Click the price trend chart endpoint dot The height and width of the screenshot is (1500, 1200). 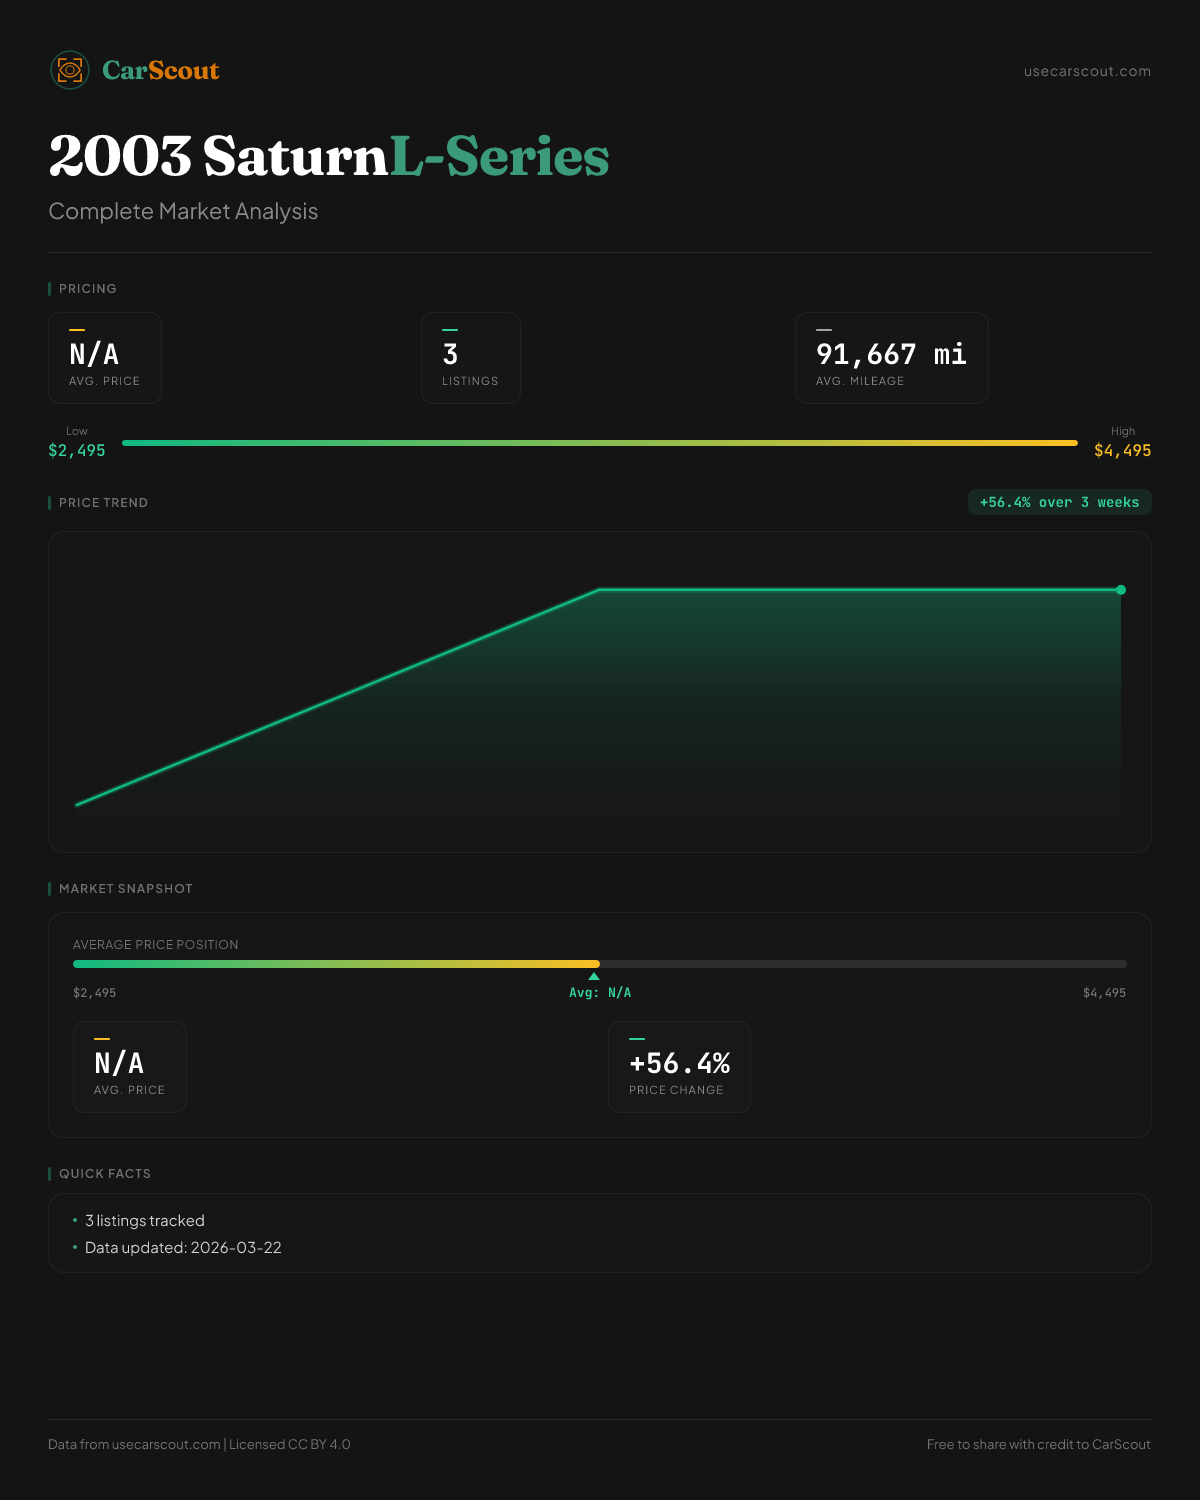tap(1121, 590)
